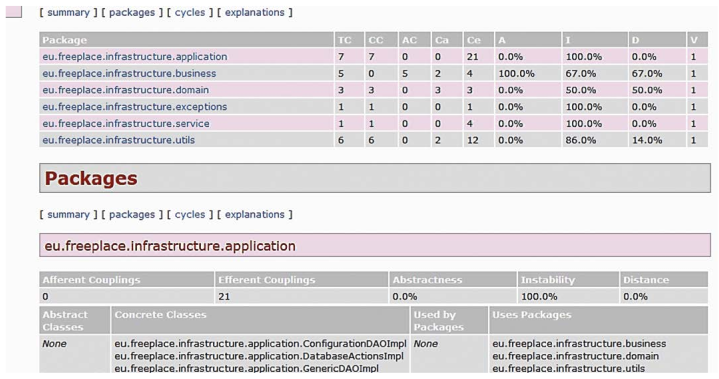Select the 100.0% abstractness in business row
The image size is (719, 379).
[x=516, y=73]
